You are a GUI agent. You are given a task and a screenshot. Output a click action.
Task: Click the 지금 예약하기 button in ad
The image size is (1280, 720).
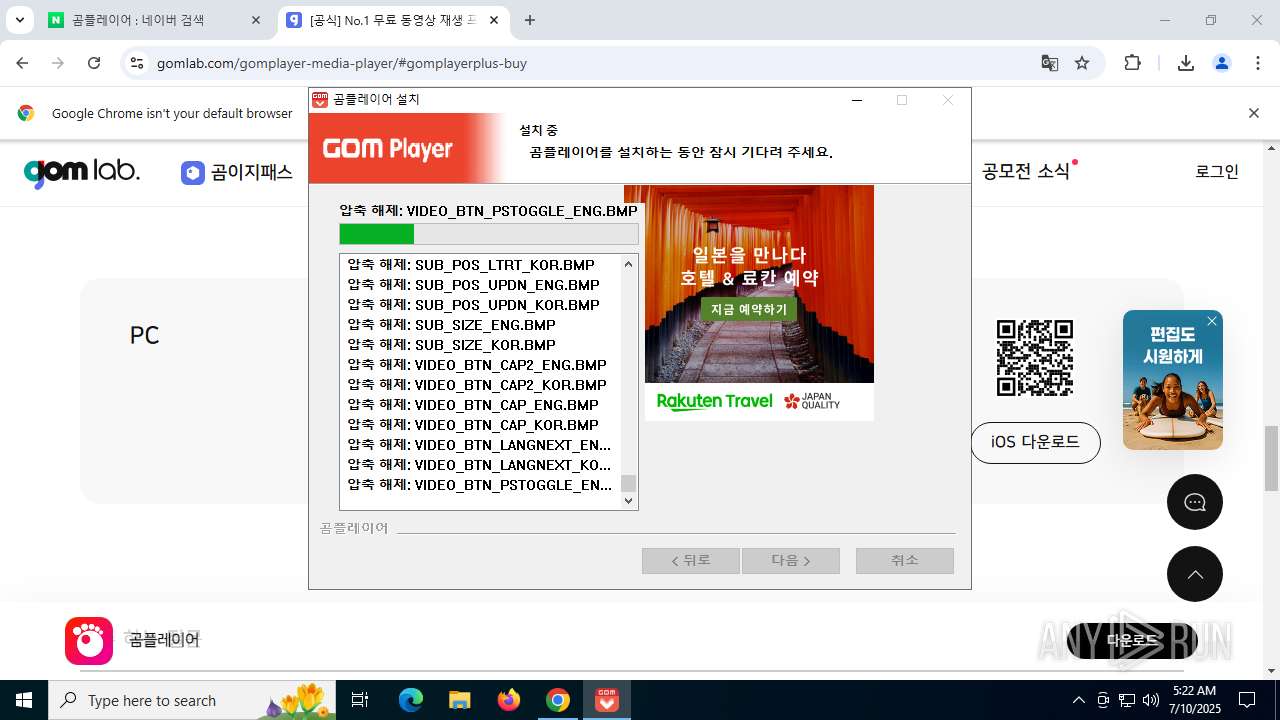749,309
